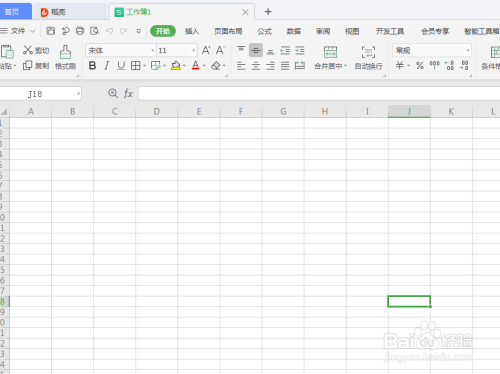The image size is (500, 374).
Task: Expand the Merge and Center dropdown arrow
Action: (x=346, y=66)
